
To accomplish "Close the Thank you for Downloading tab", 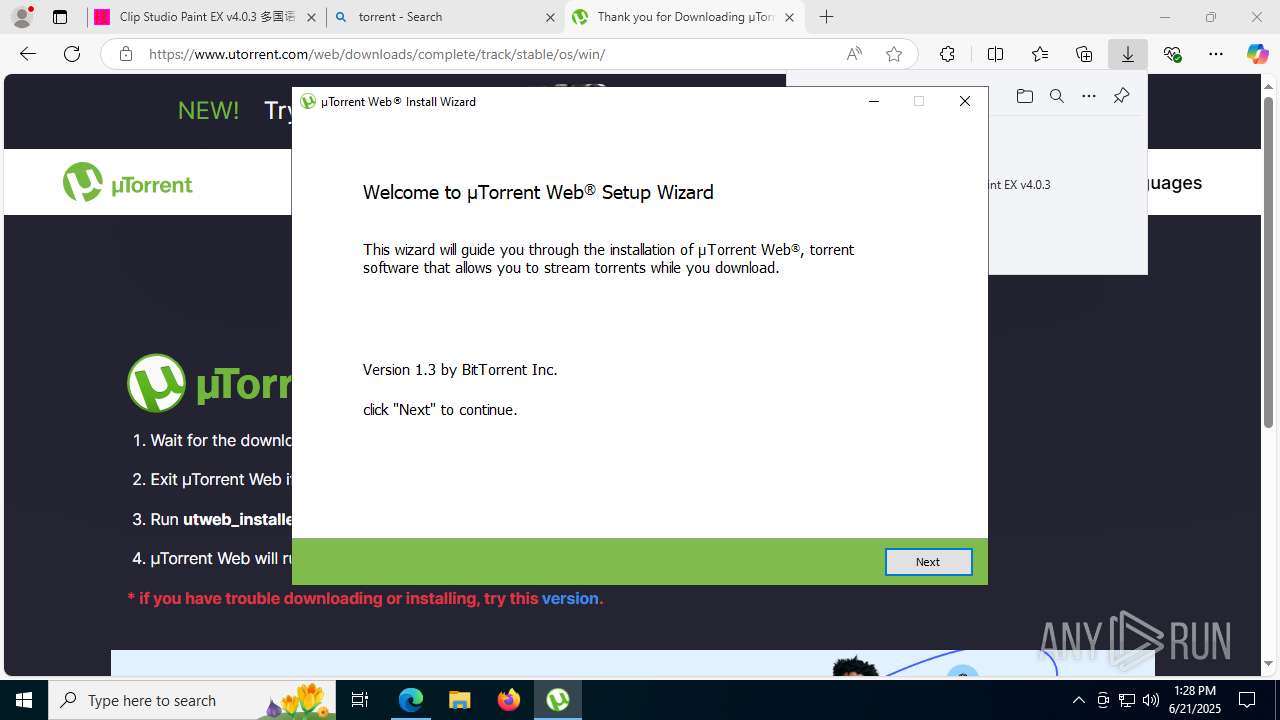I will coord(790,17).
